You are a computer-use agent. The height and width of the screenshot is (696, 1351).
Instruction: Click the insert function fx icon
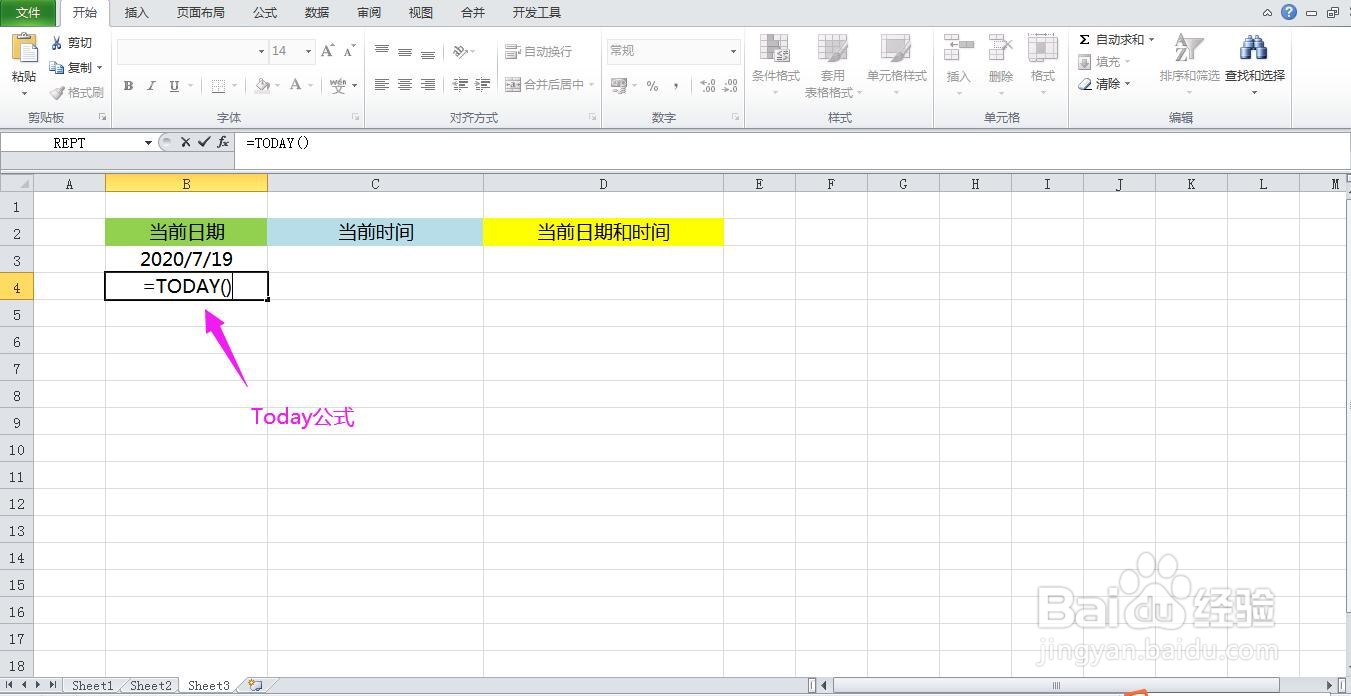click(x=223, y=143)
